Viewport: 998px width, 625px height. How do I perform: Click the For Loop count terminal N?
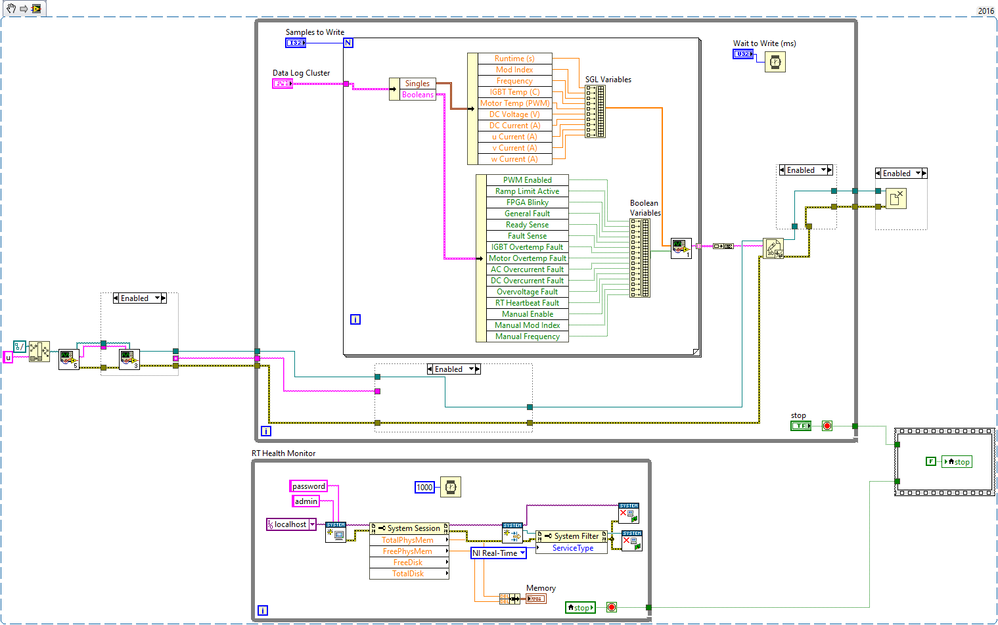tap(348, 43)
